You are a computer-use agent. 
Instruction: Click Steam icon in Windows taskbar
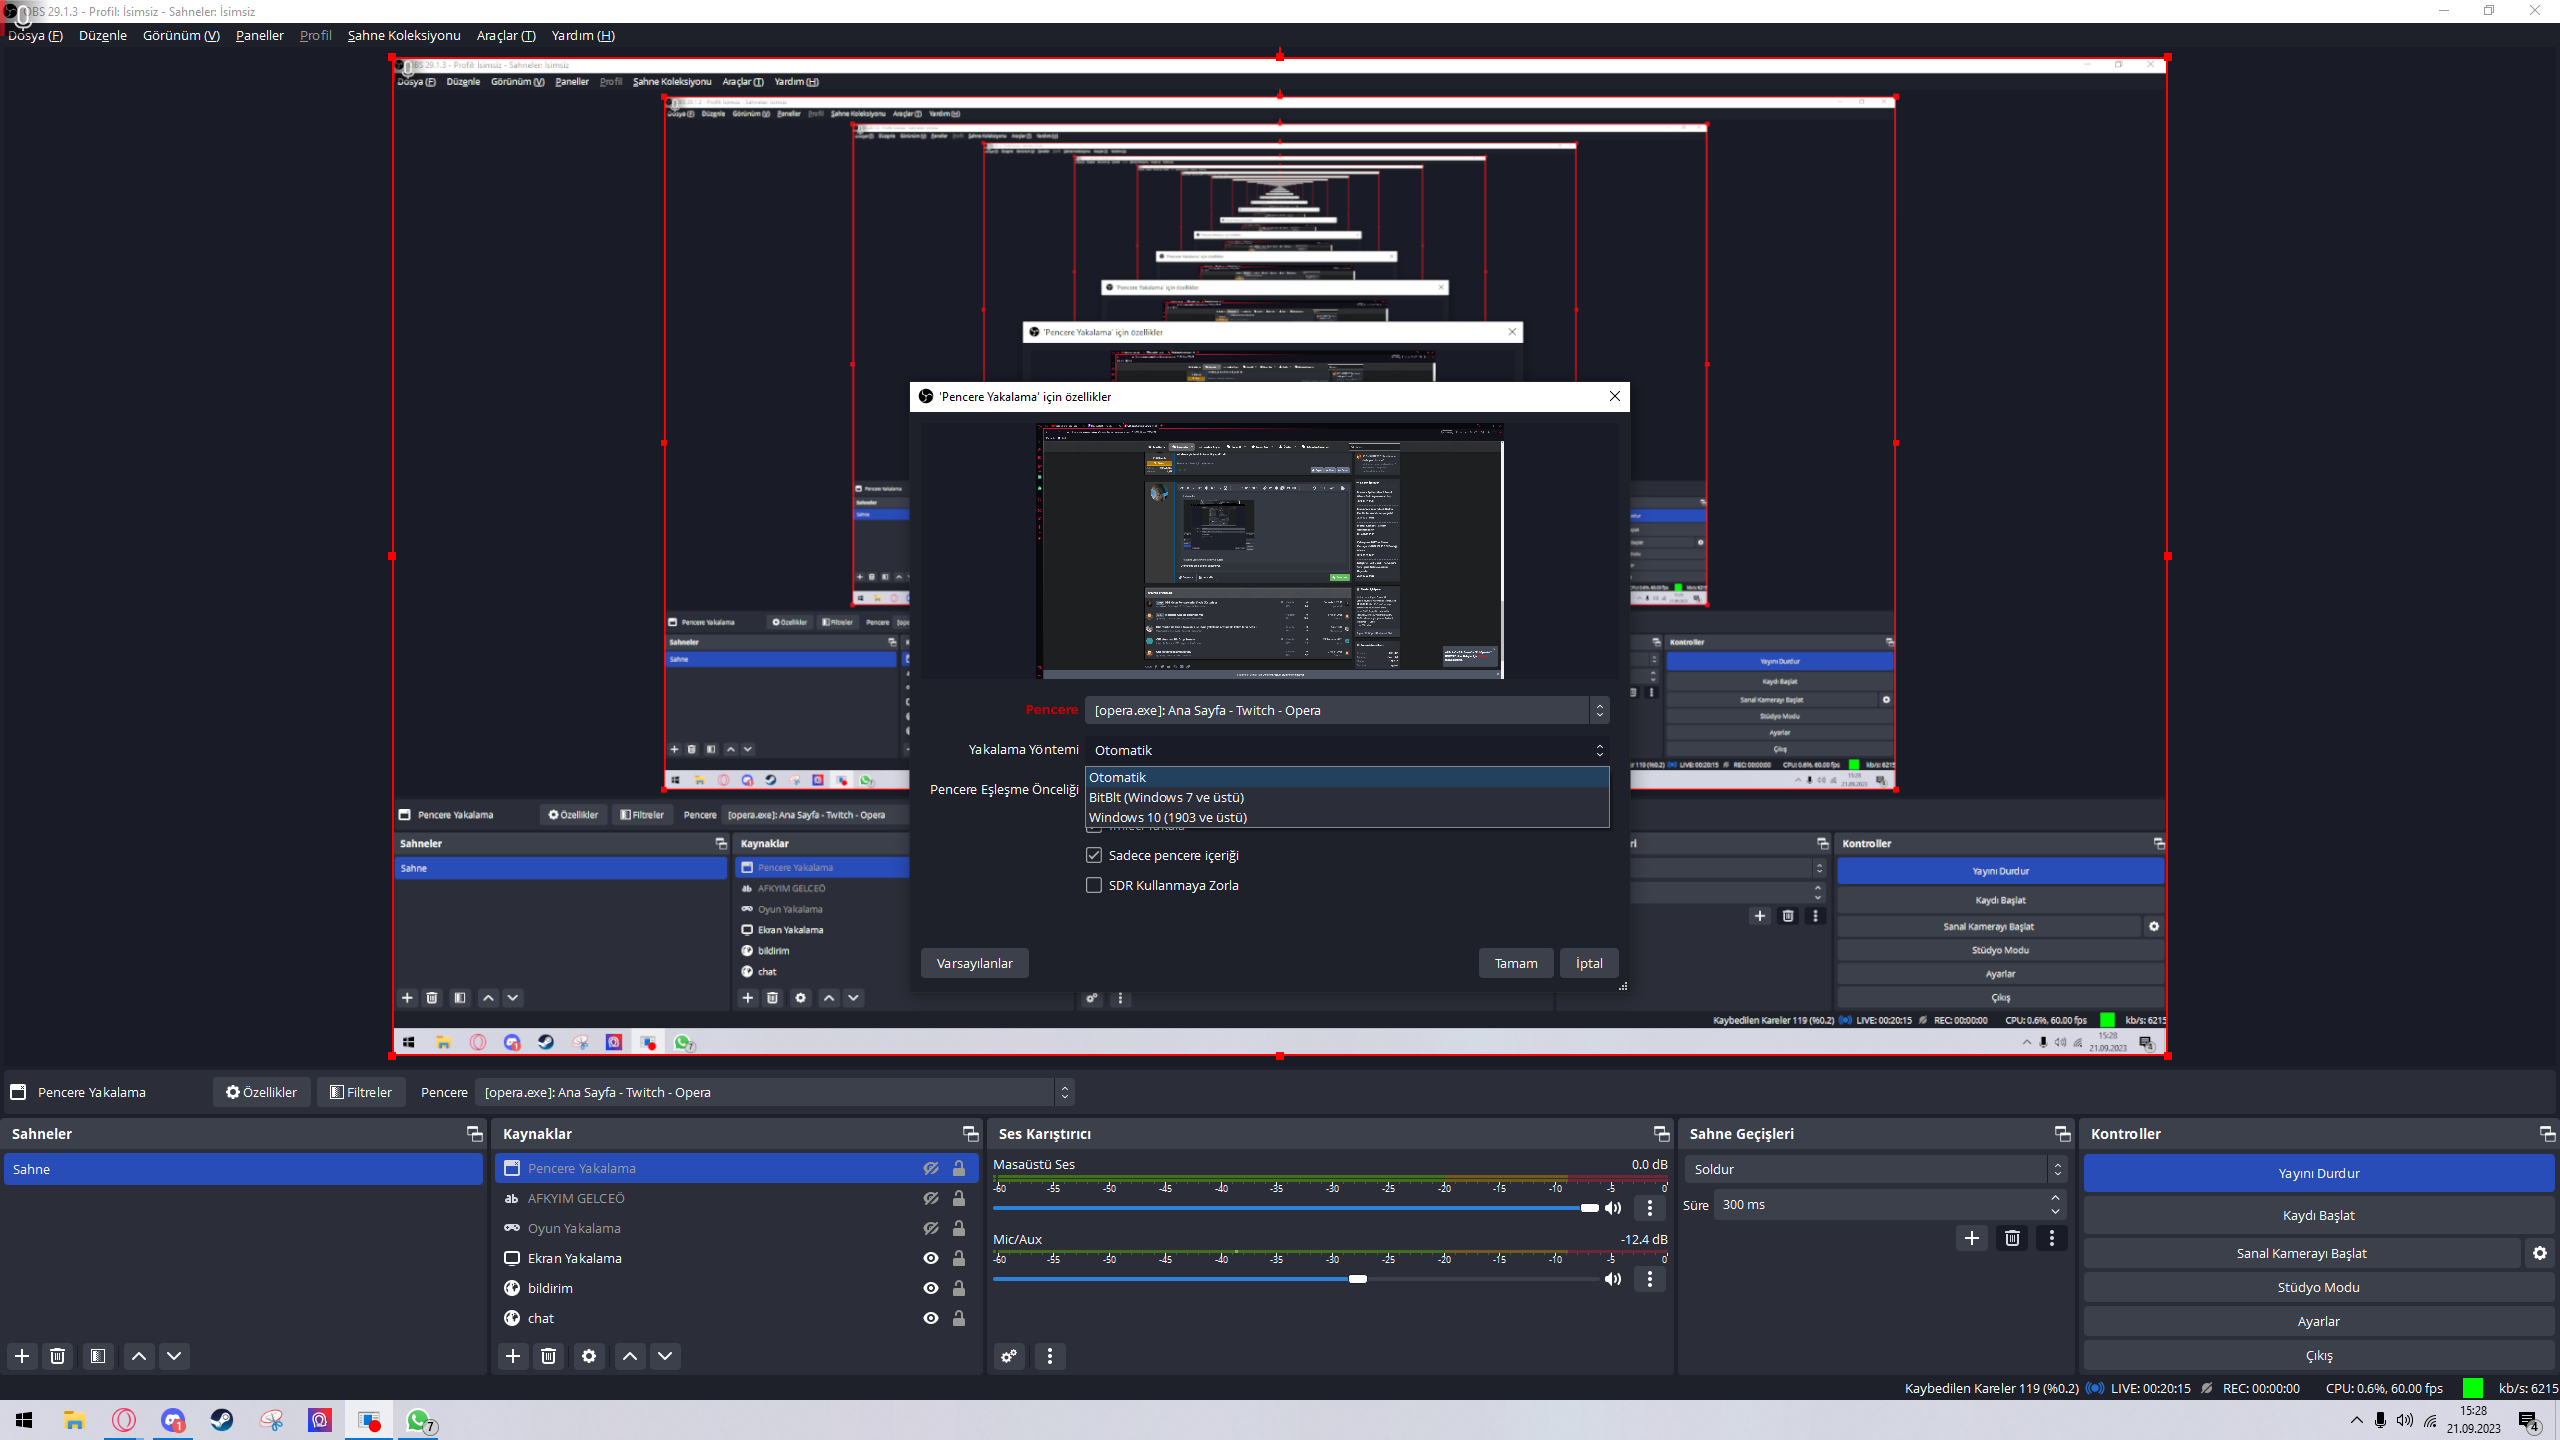coord(222,1420)
